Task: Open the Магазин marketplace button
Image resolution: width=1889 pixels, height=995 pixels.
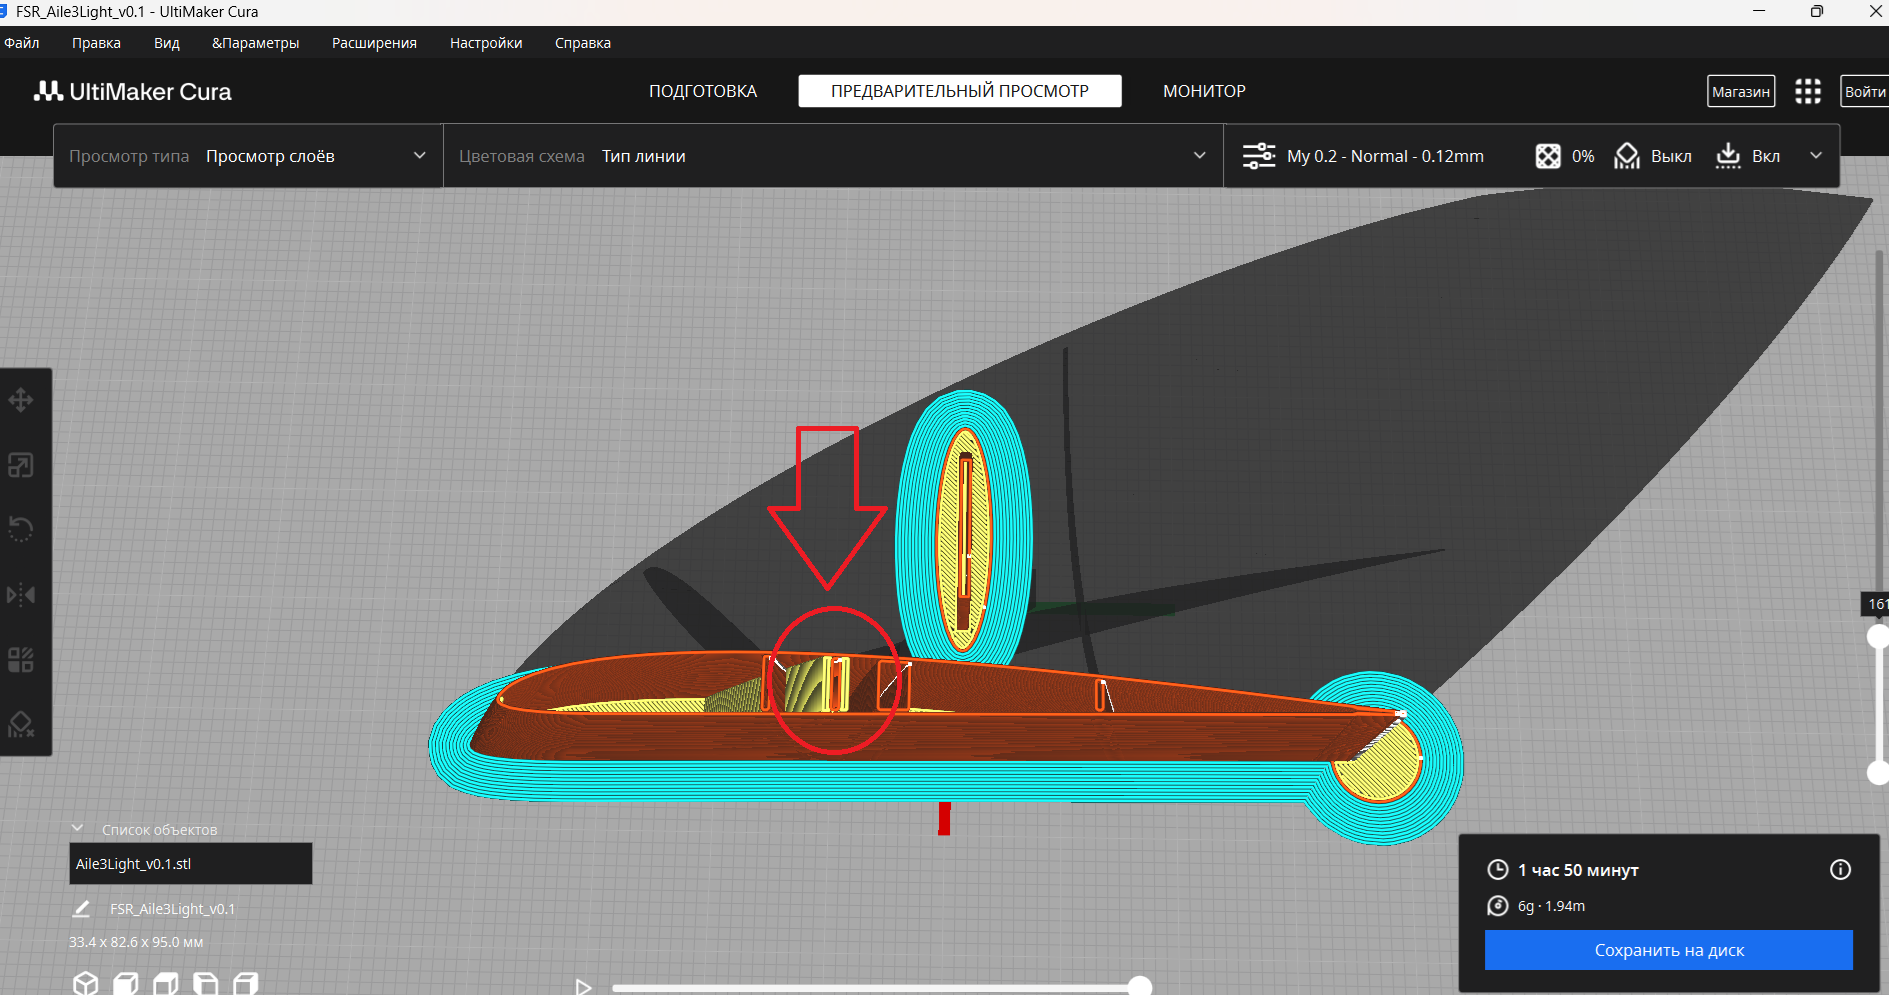Action: click(1741, 91)
